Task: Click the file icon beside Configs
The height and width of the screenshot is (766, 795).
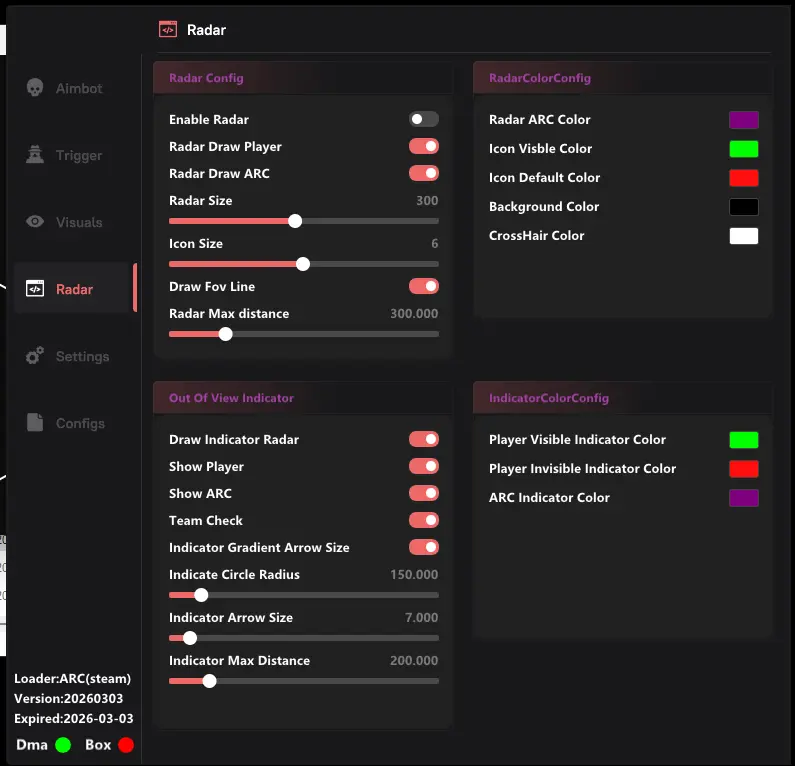Action: tap(35, 423)
